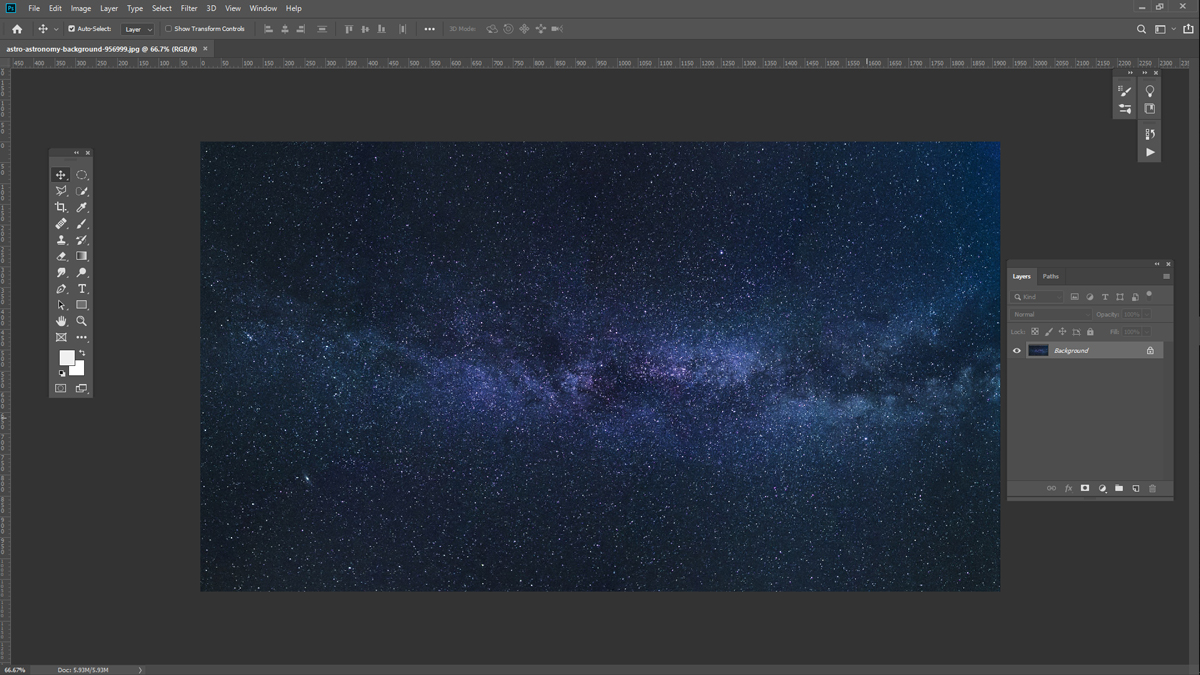The image size is (1200, 675).
Task: Hide the Background layer with eye icon
Action: 1017,351
